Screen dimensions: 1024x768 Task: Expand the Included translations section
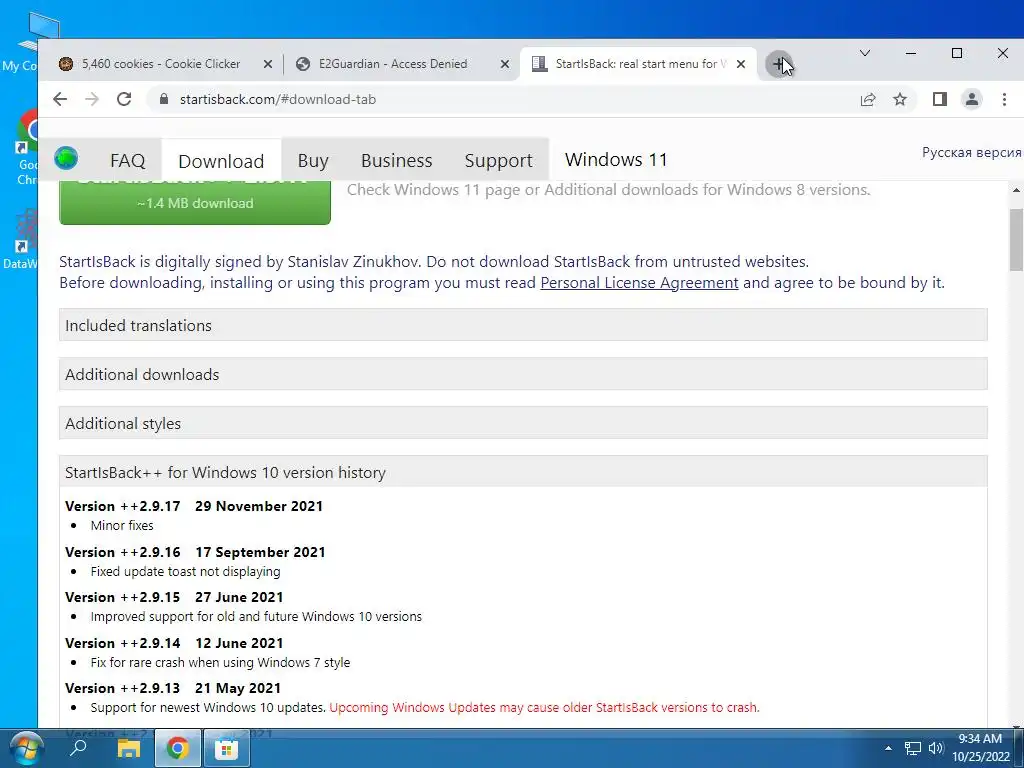tap(523, 325)
